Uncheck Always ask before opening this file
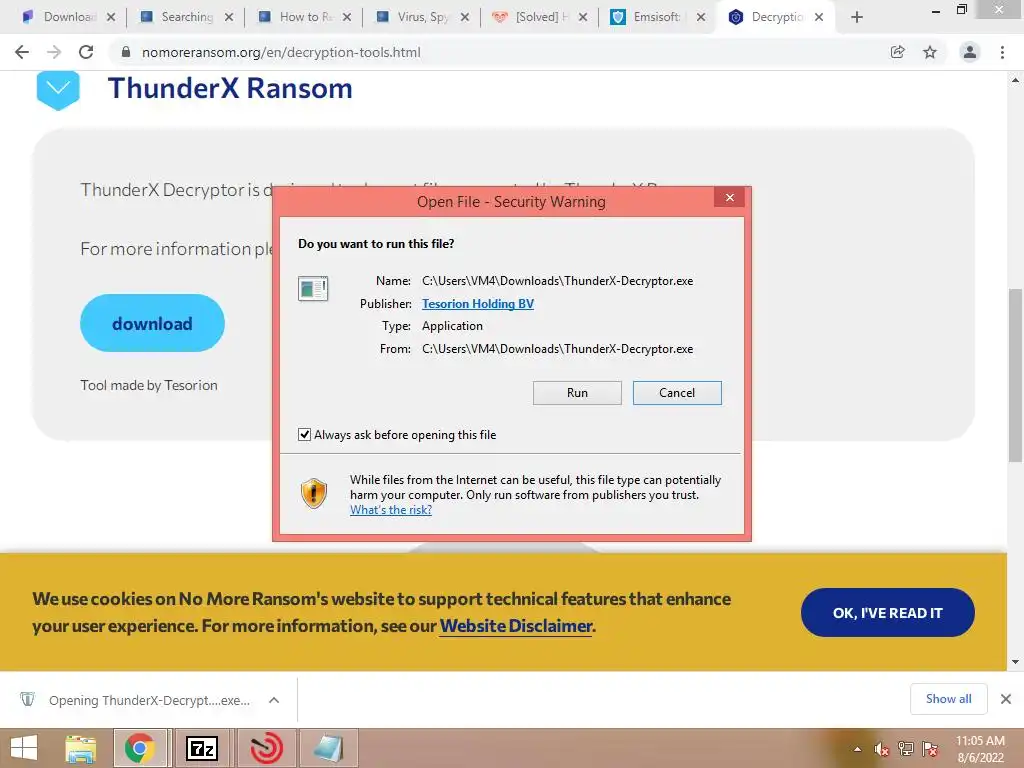Image resolution: width=1024 pixels, height=768 pixels. 304,434
